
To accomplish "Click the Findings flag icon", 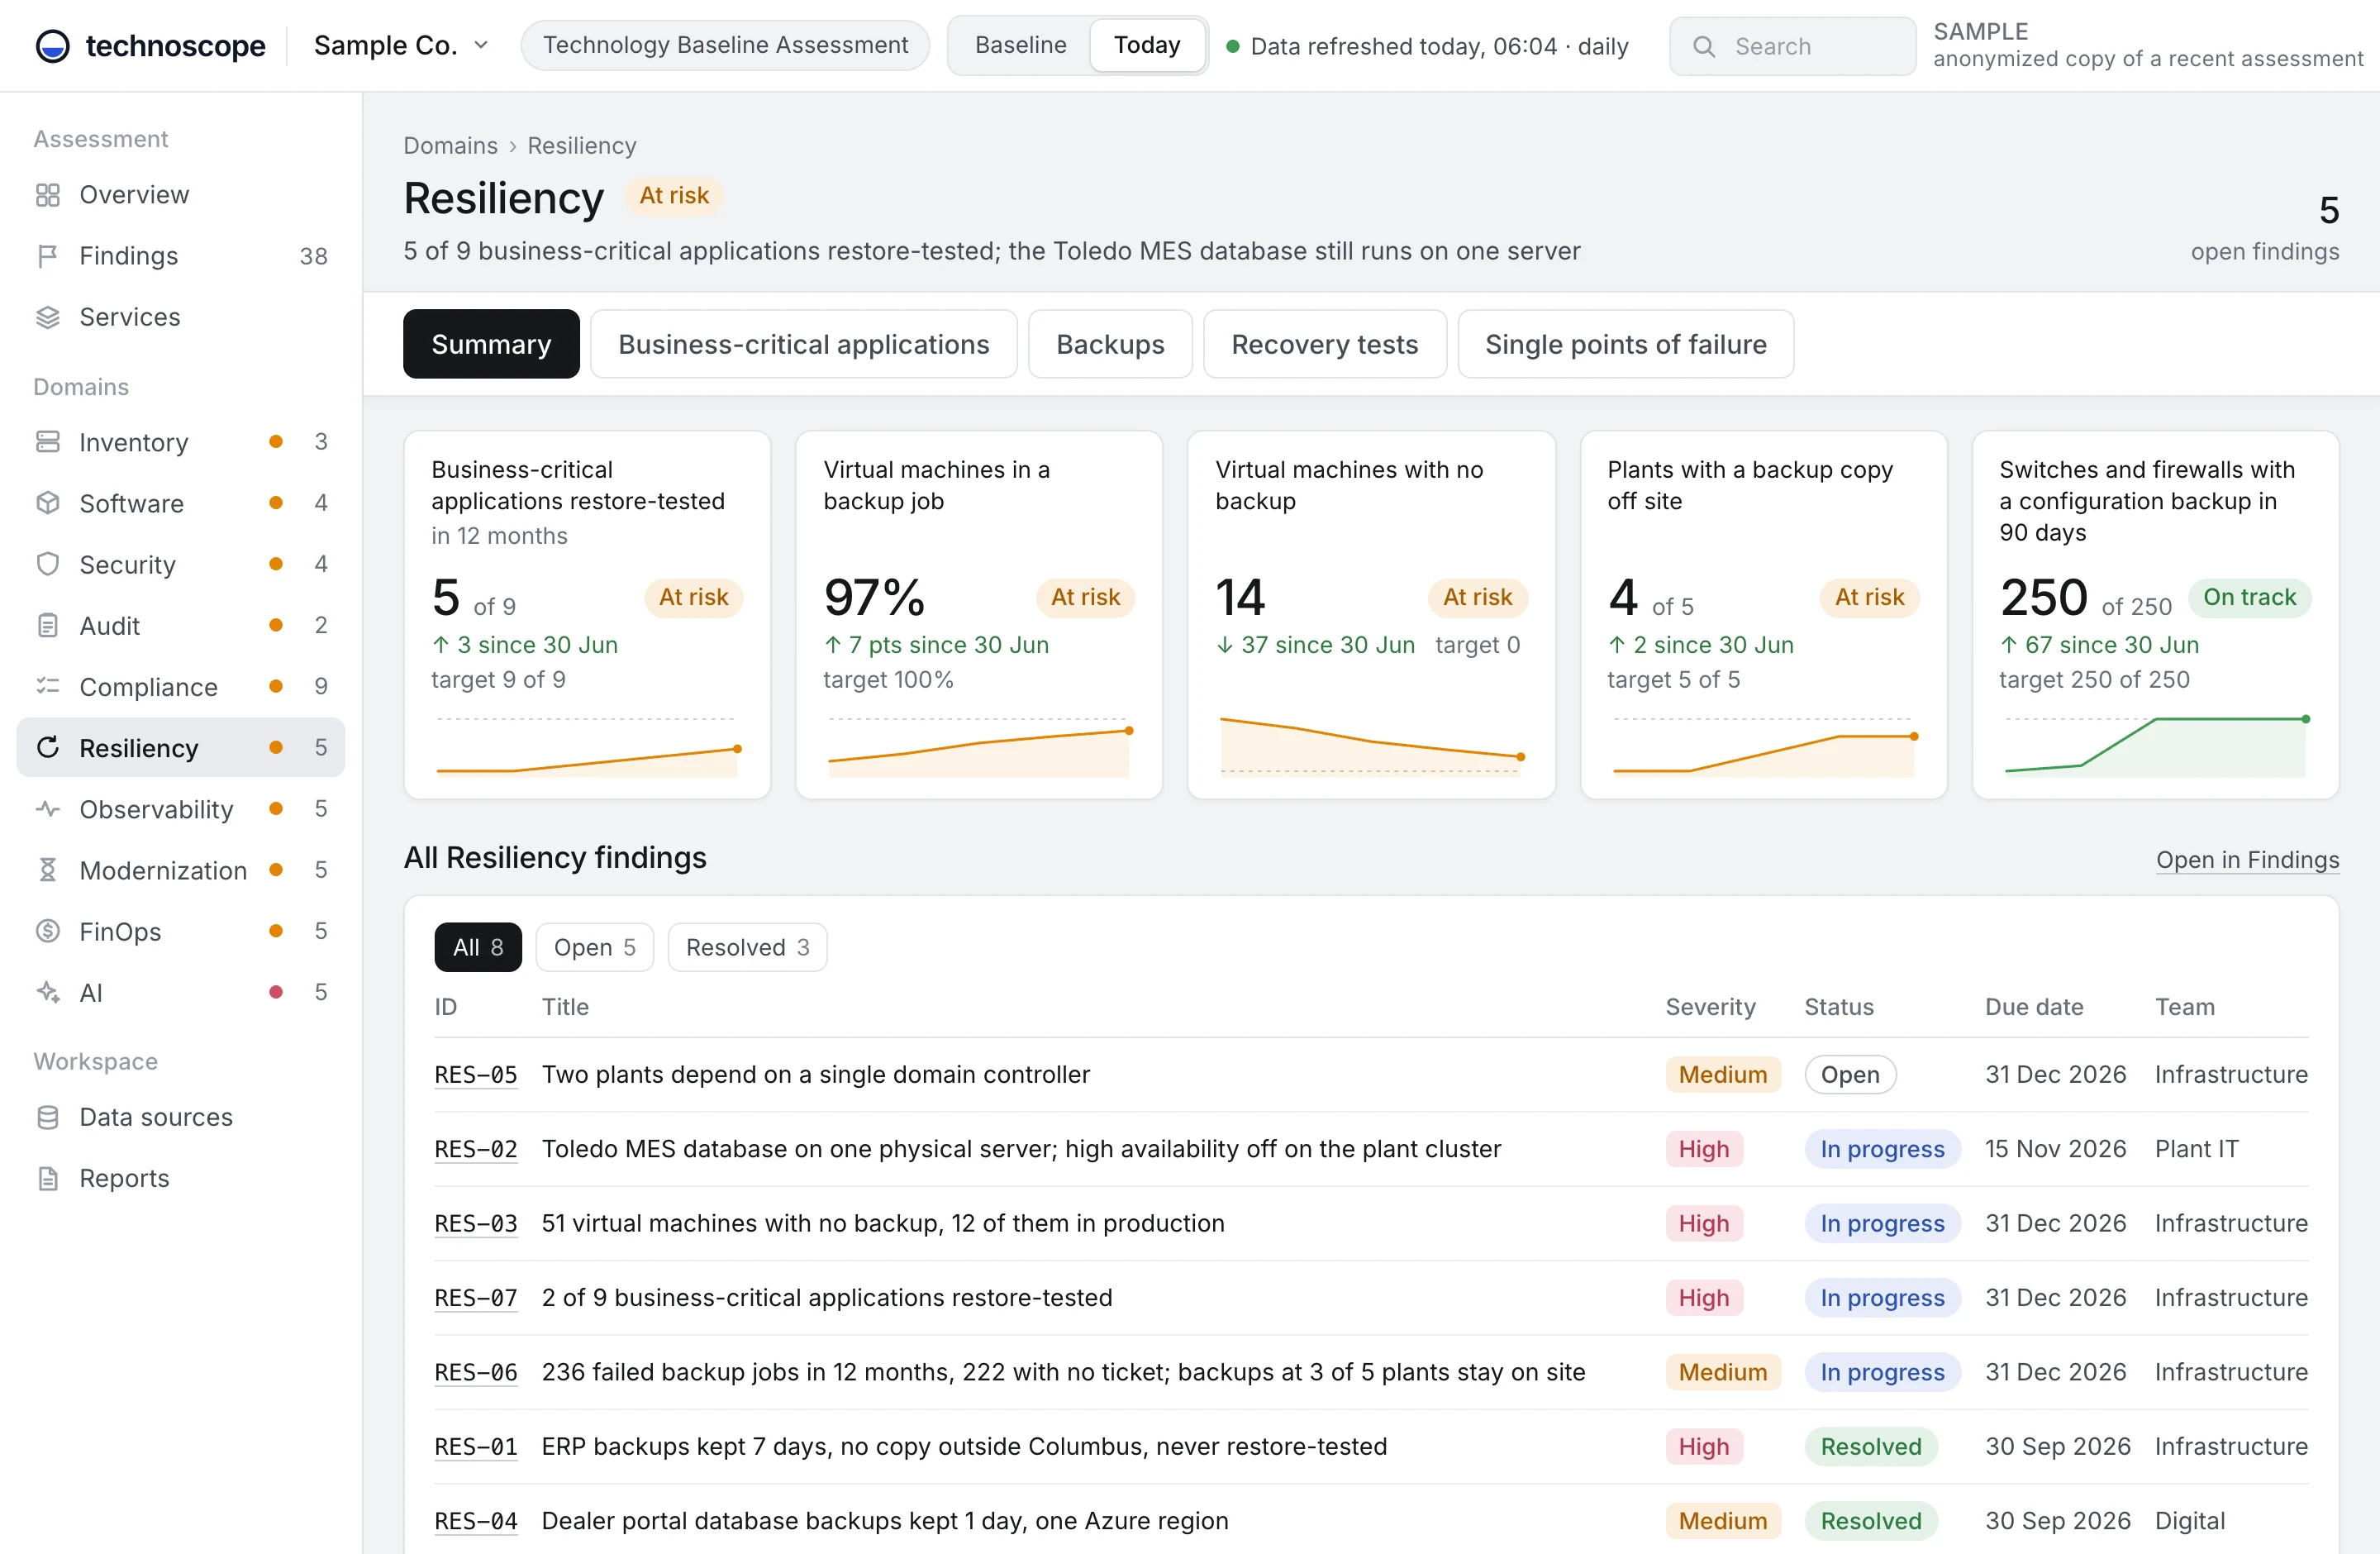I will [48, 256].
